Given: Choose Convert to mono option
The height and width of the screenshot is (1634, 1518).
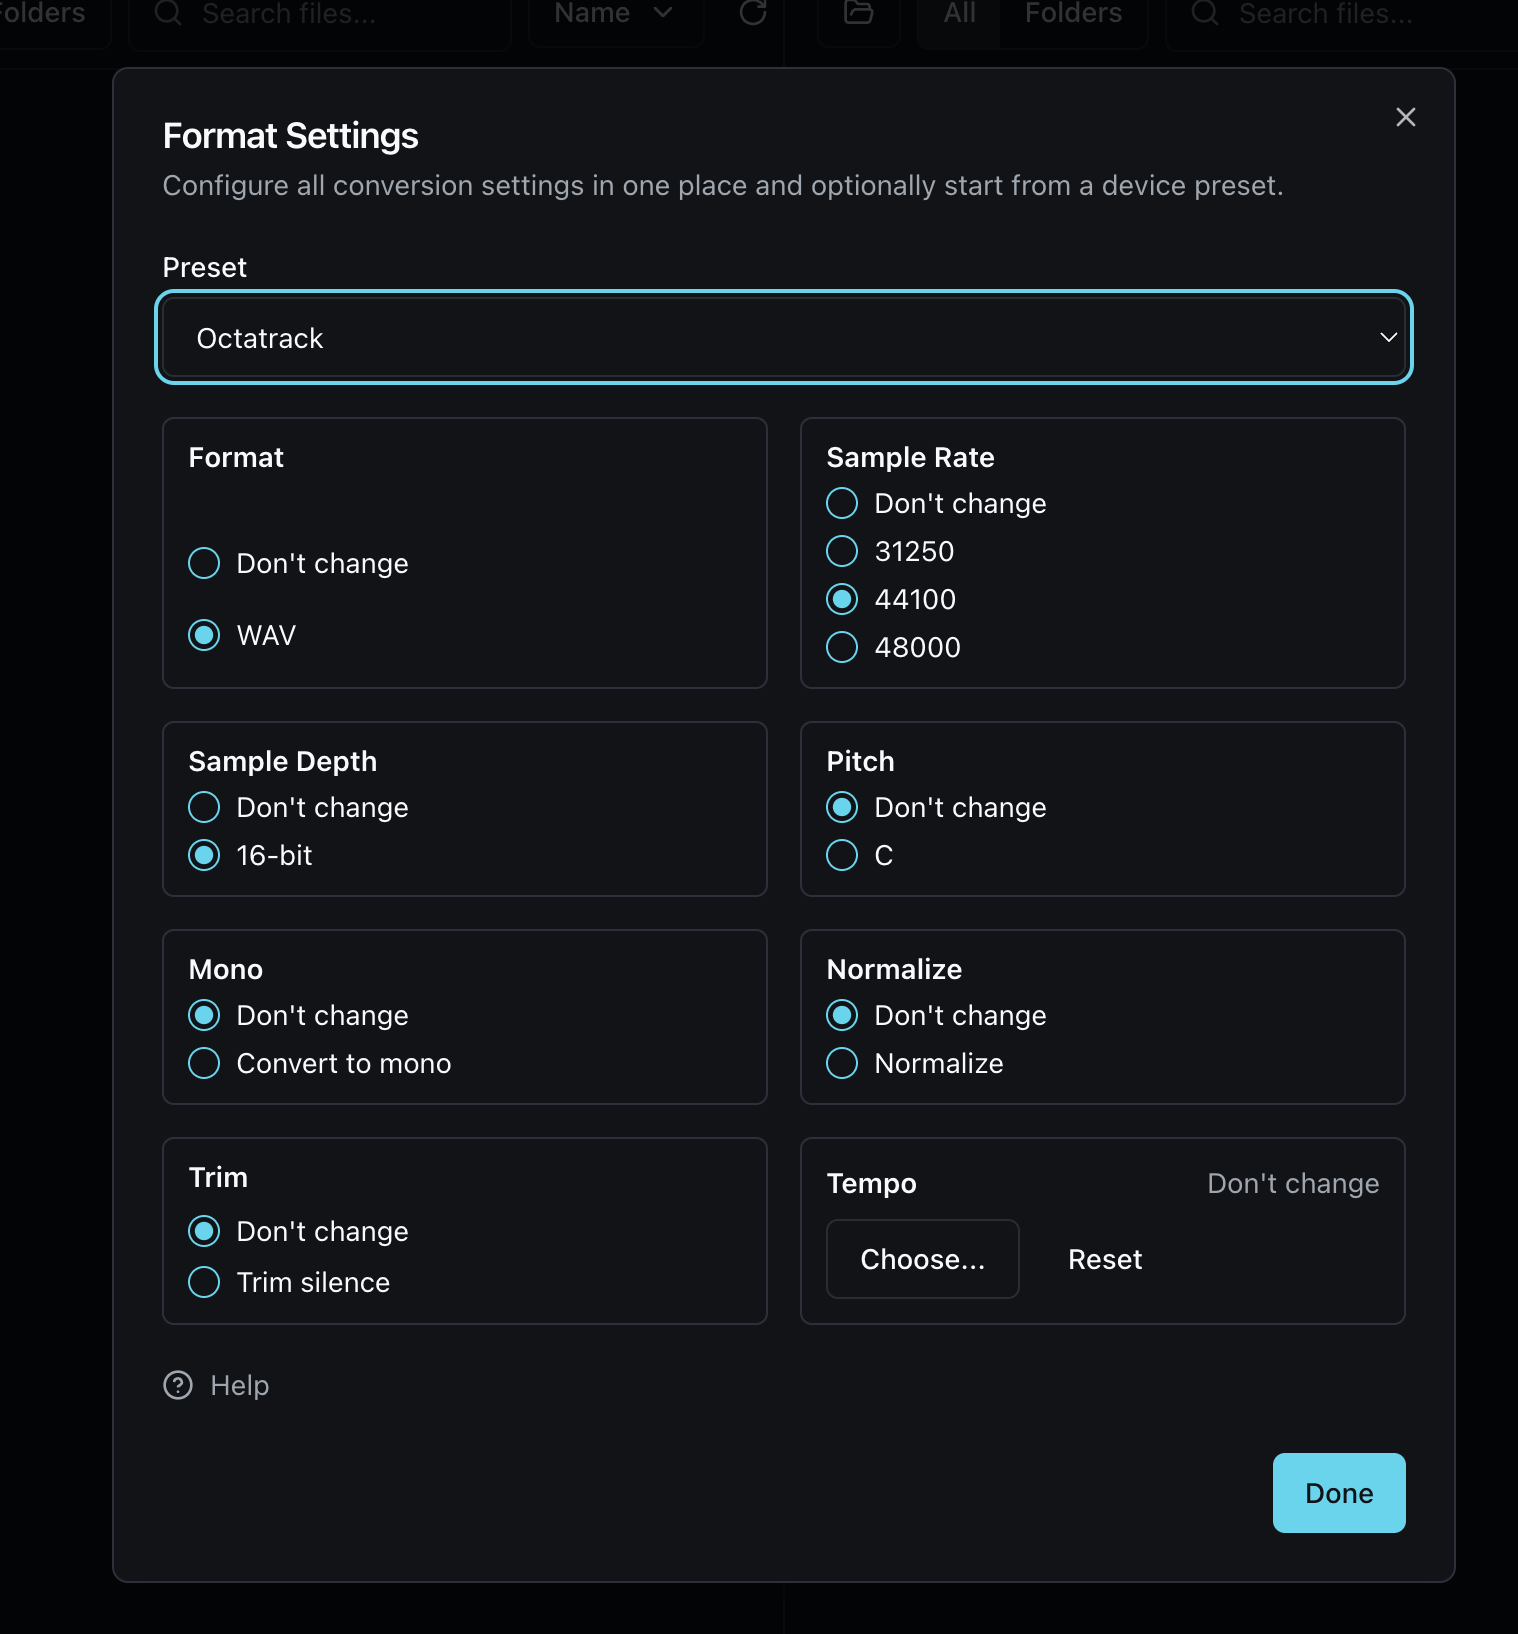Looking at the screenshot, I should [x=204, y=1063].
